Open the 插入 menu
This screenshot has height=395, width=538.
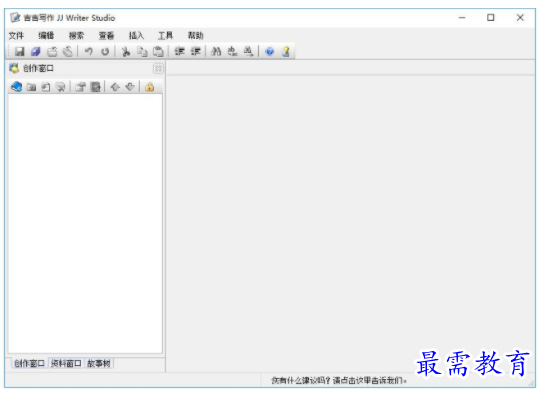[x=136, y=35]
